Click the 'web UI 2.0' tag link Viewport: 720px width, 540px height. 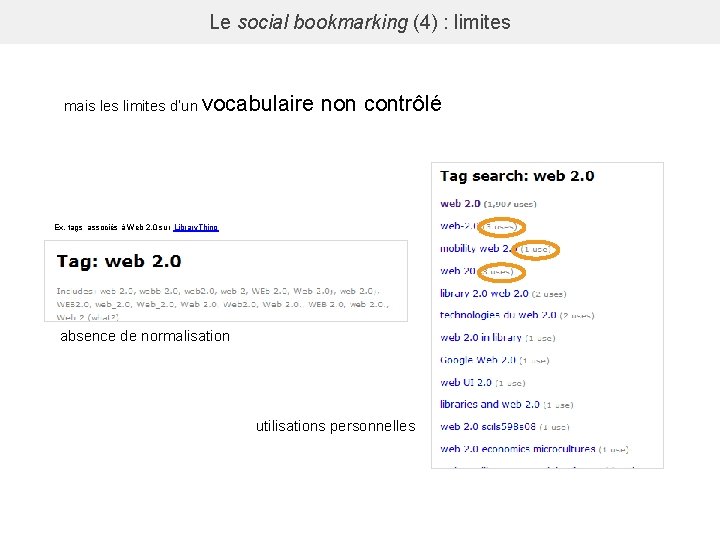tap(466, 382)
